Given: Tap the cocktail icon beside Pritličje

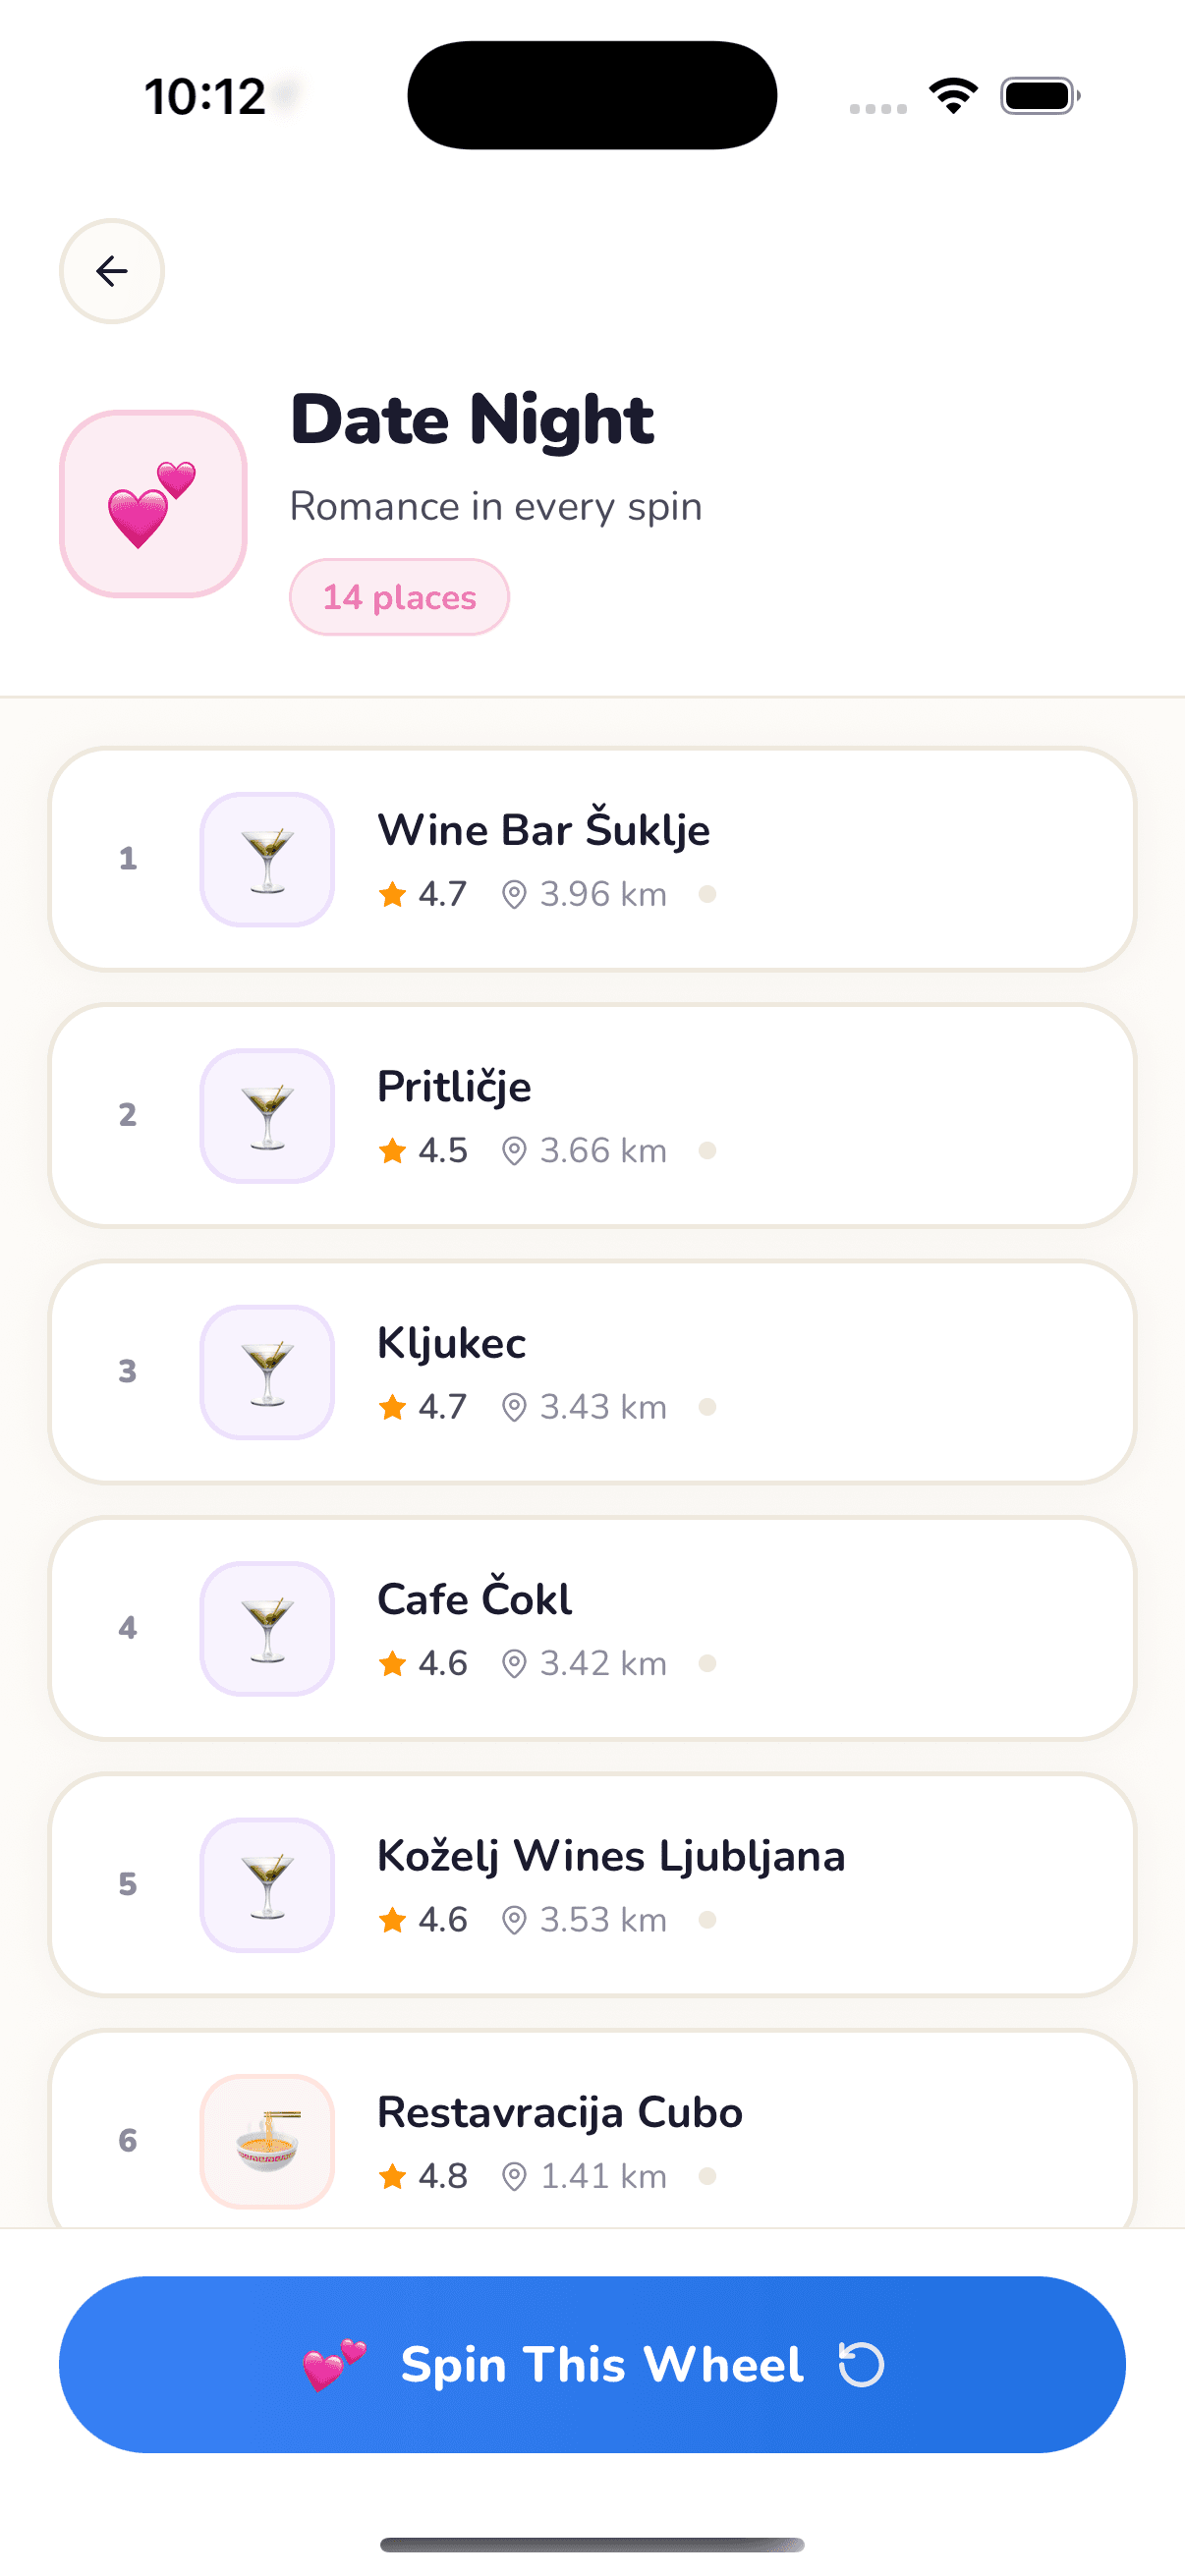Looking at the screenshot, I should (x=267, y=1116).
